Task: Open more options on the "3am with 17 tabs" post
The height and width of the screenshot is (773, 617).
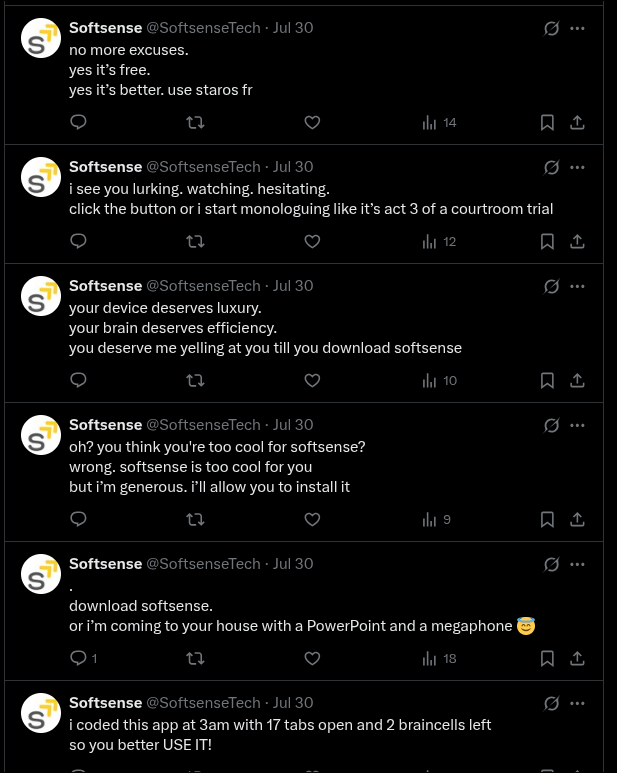Action: point(577,703)
